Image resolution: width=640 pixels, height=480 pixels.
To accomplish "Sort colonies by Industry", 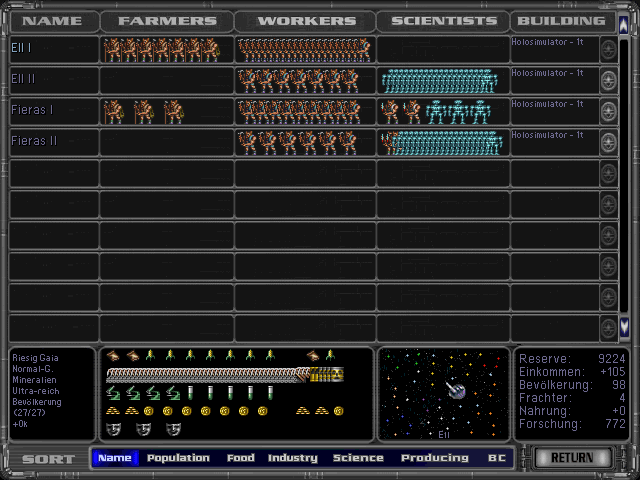I will (292, 458).
